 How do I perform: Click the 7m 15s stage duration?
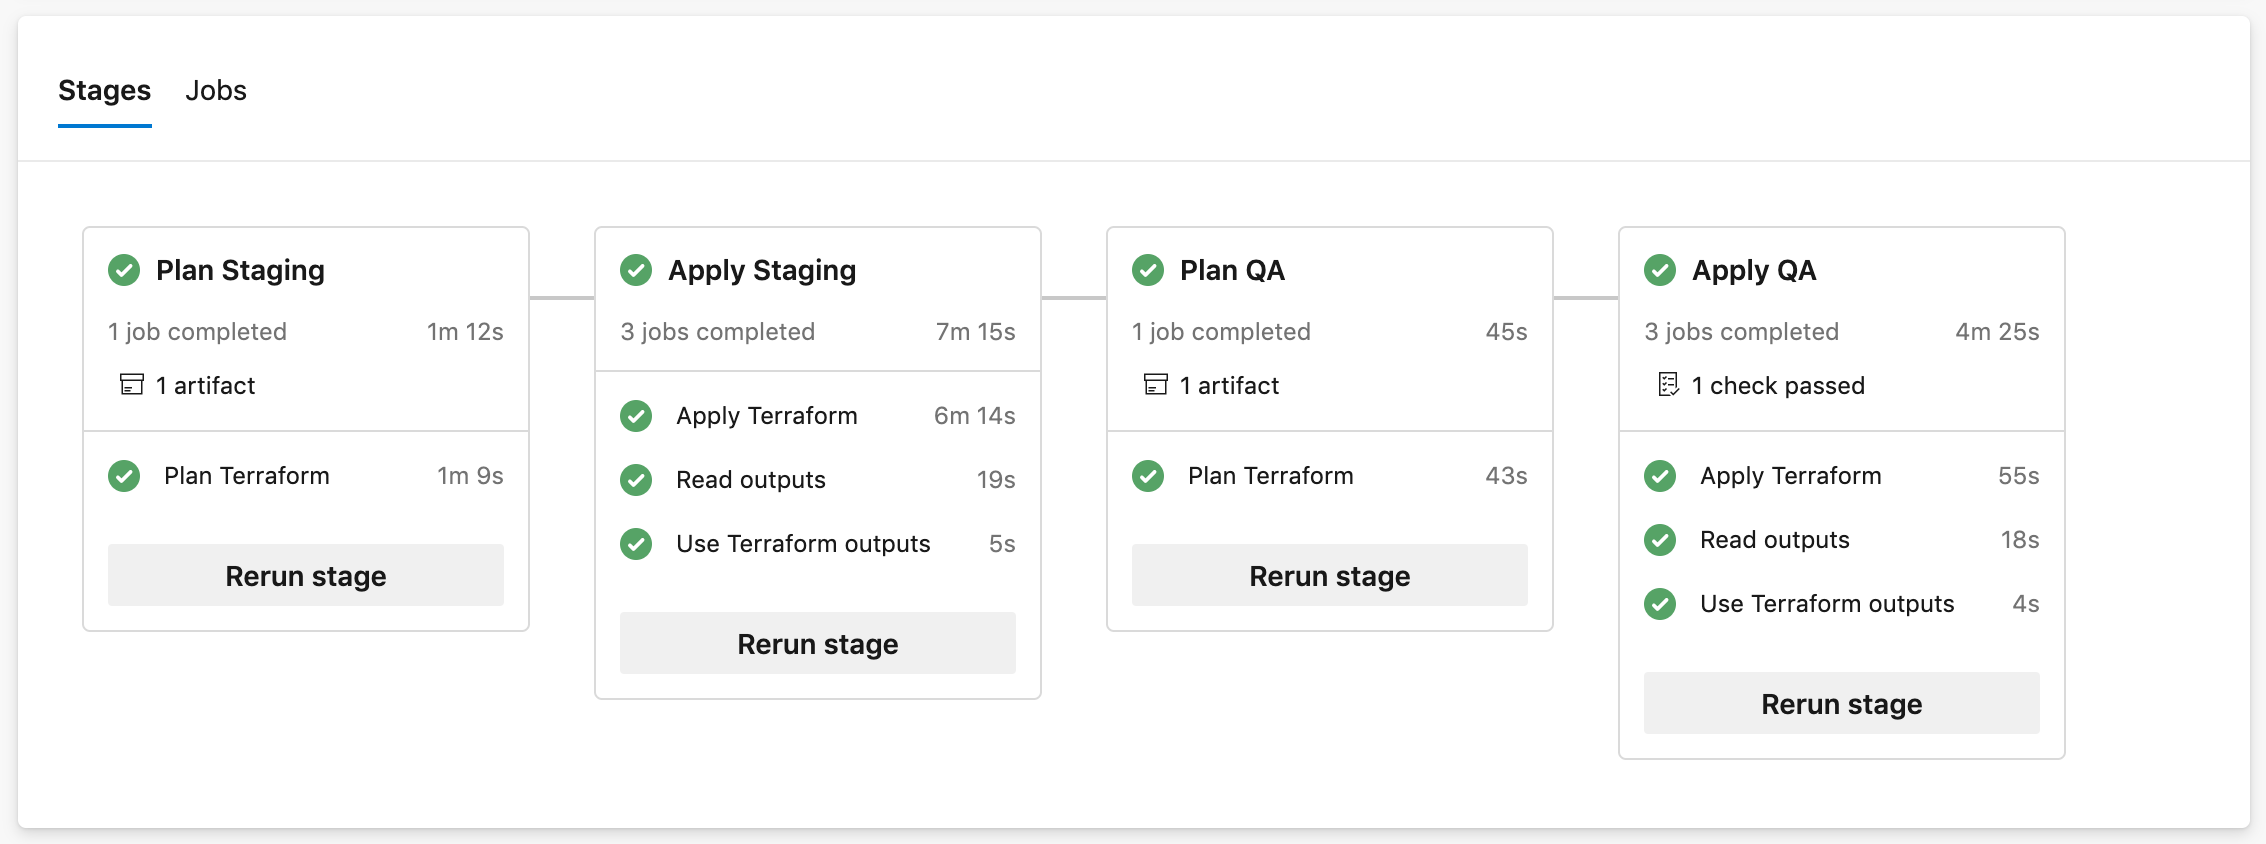976,332
